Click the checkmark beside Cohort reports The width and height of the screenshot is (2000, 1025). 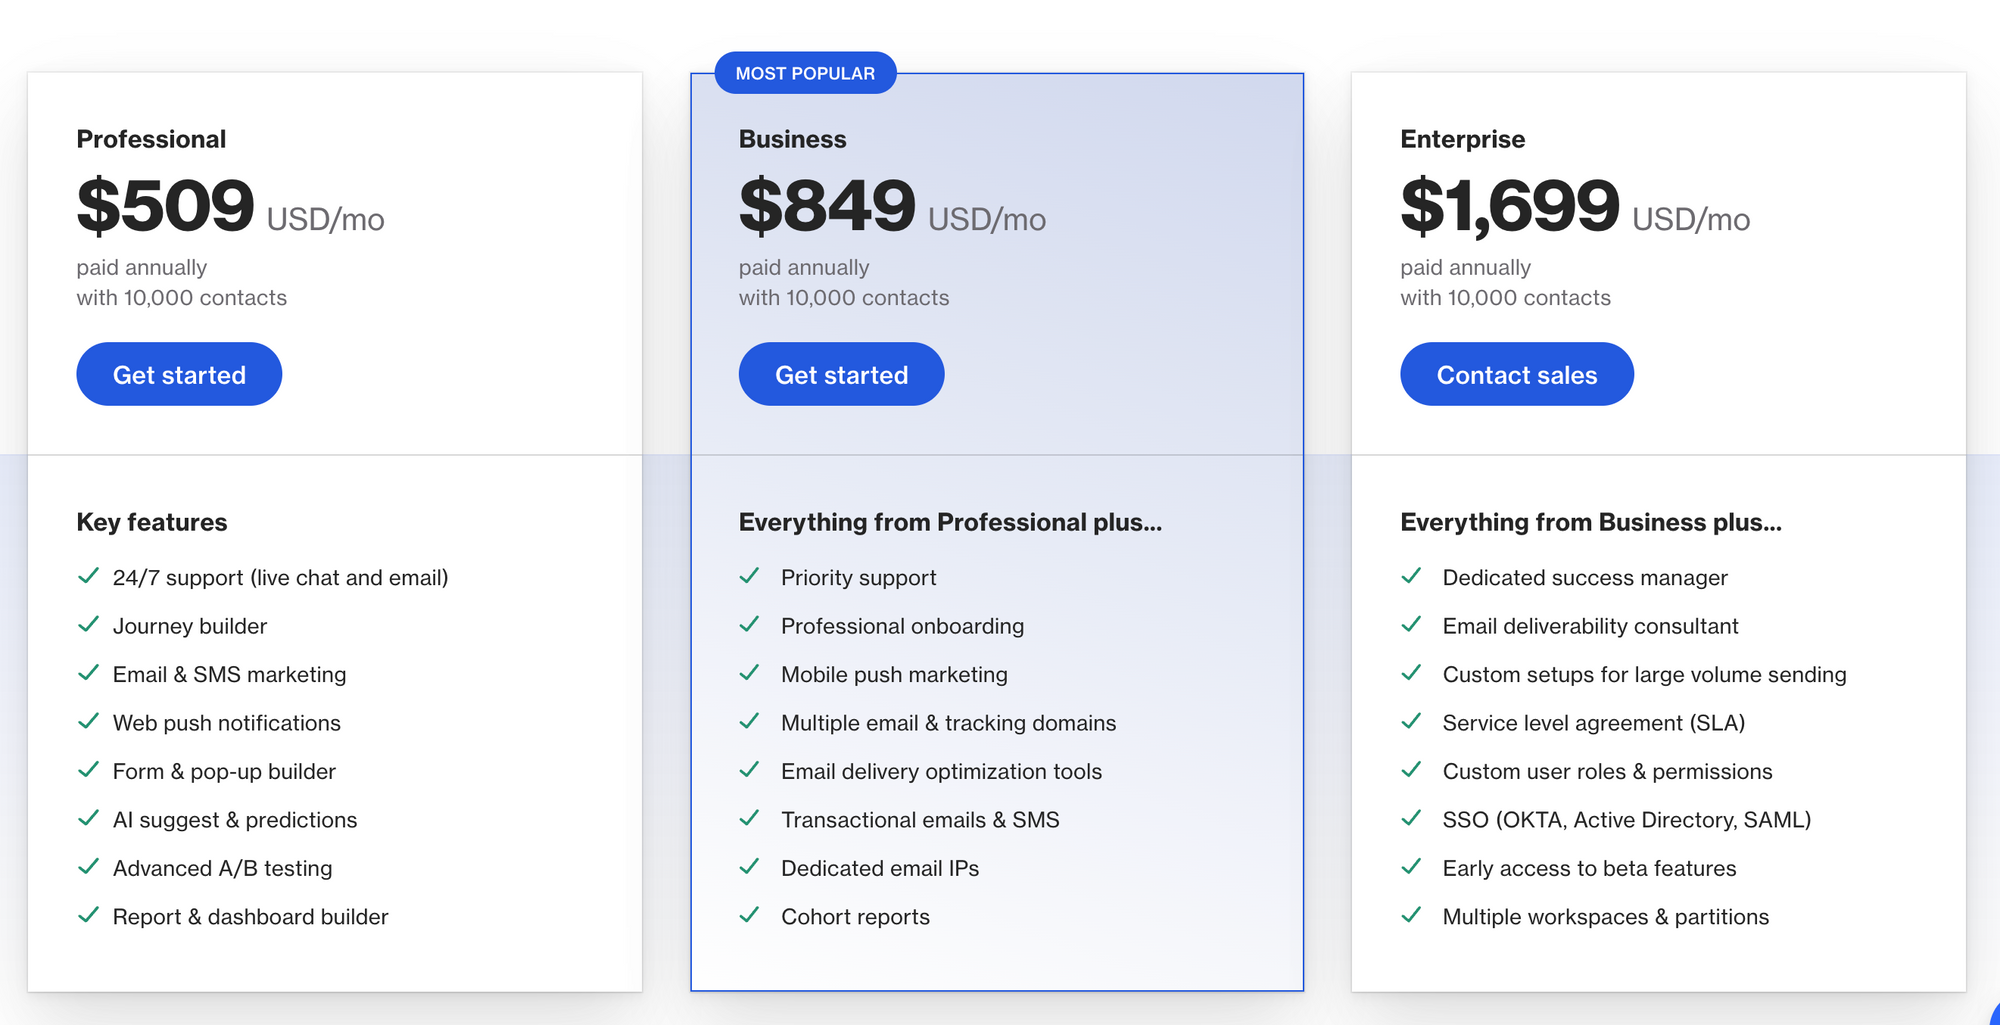[x=750, y=915]
